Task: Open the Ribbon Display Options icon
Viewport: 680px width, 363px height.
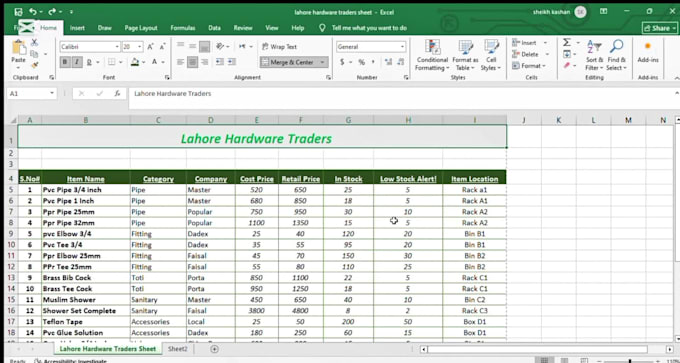Action: (x=603, y=12)
